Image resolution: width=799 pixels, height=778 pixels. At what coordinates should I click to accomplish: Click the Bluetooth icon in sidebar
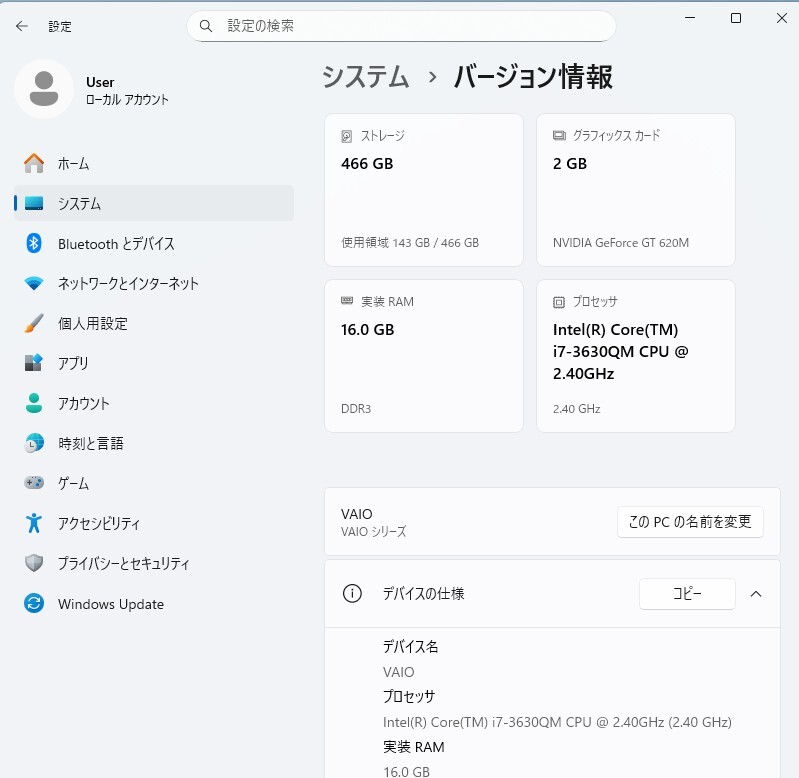tap(34, 244)
